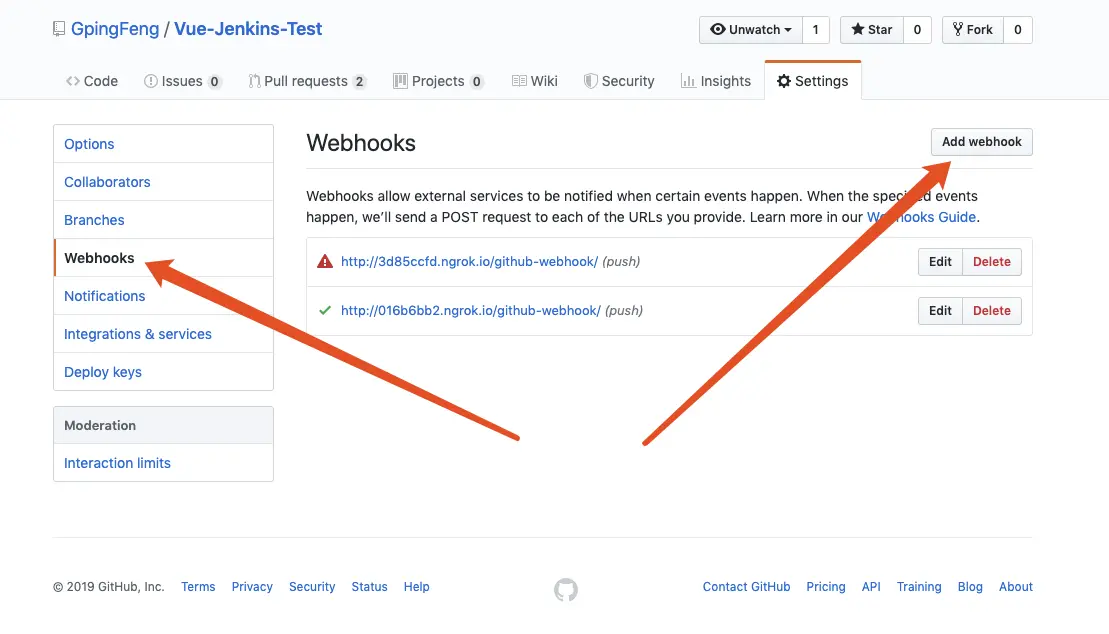Screen dimensions: 1109x634
Task: Open the Pricing footer link
Action: [x=825, y=587]
